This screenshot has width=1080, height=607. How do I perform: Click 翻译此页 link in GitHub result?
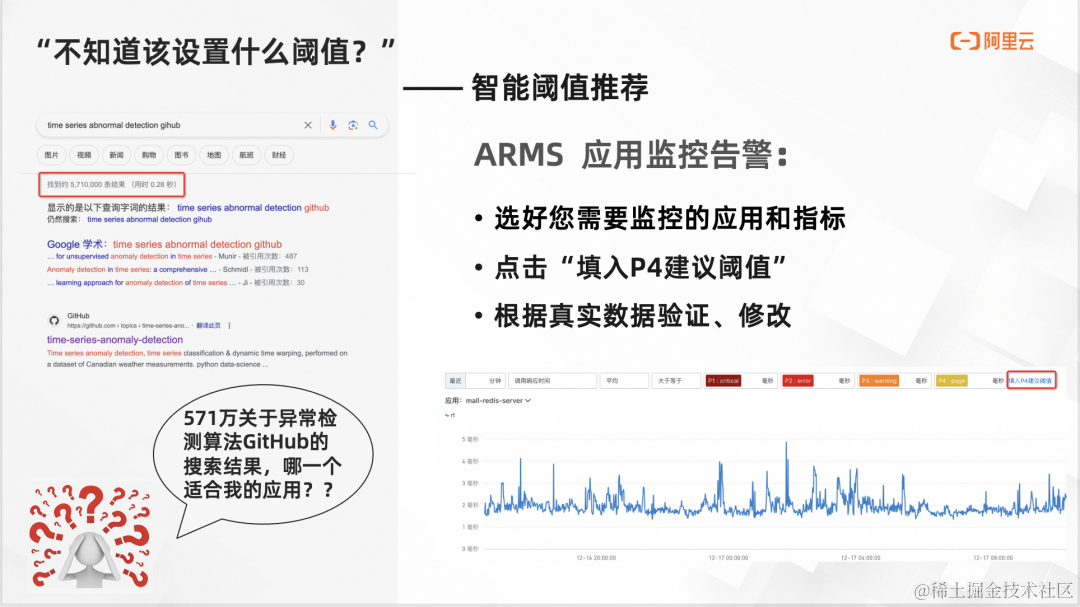[x=208, y=325]
